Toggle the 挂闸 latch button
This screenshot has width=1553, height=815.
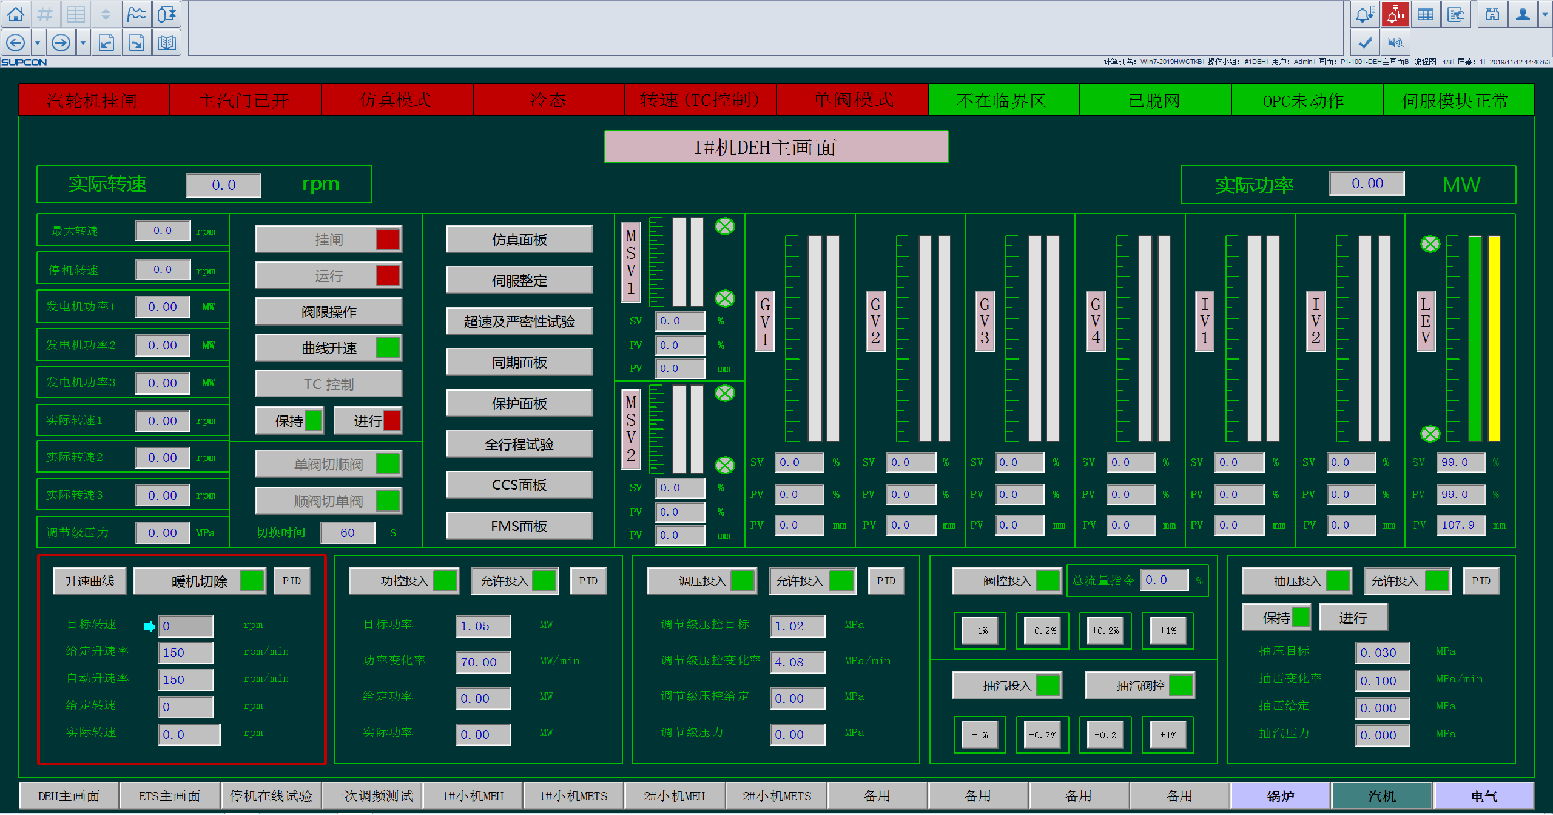[x=329, y=239]
